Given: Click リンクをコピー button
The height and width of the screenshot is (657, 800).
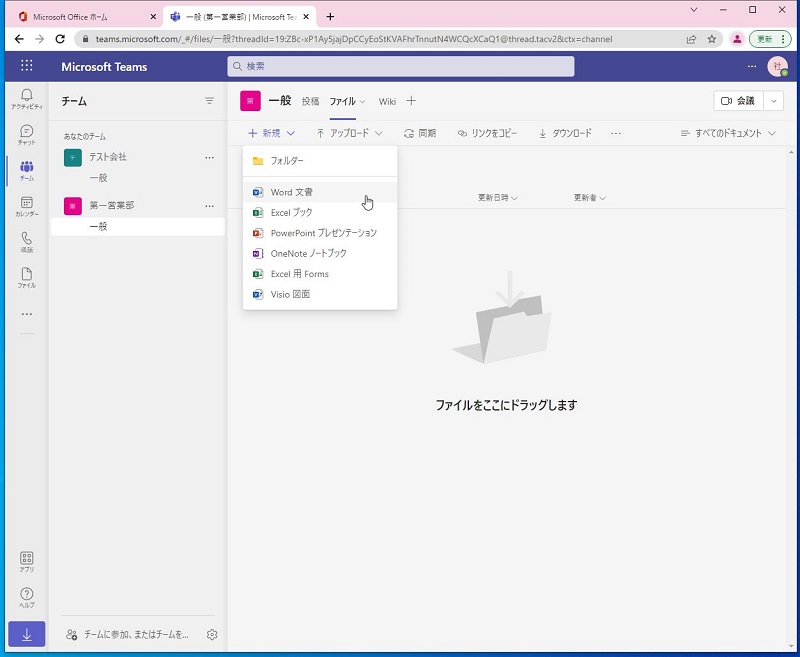Looking at the screenshot, I should [487, 133].
